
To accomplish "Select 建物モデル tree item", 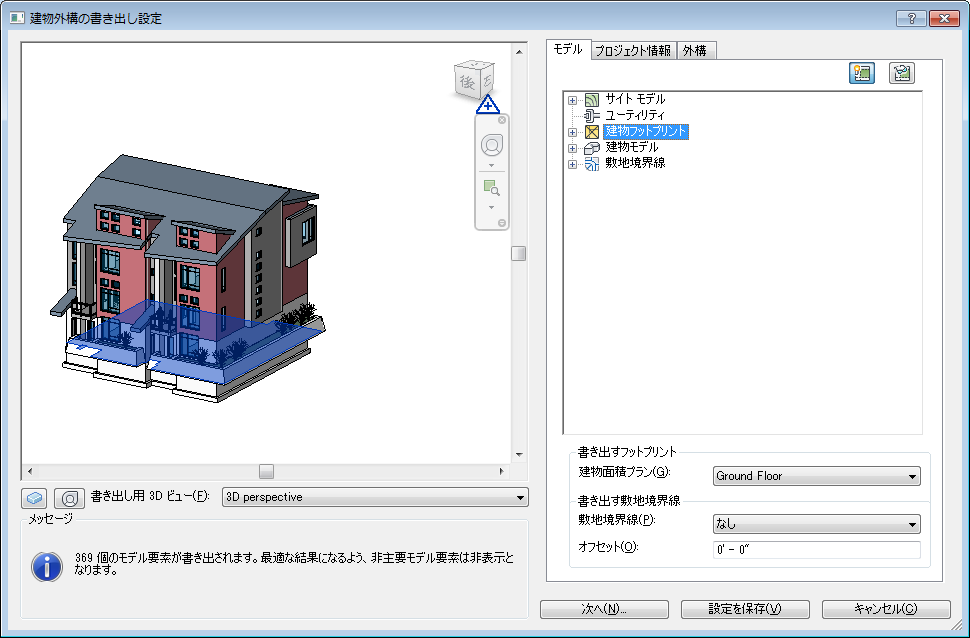I will coord(632,147).
